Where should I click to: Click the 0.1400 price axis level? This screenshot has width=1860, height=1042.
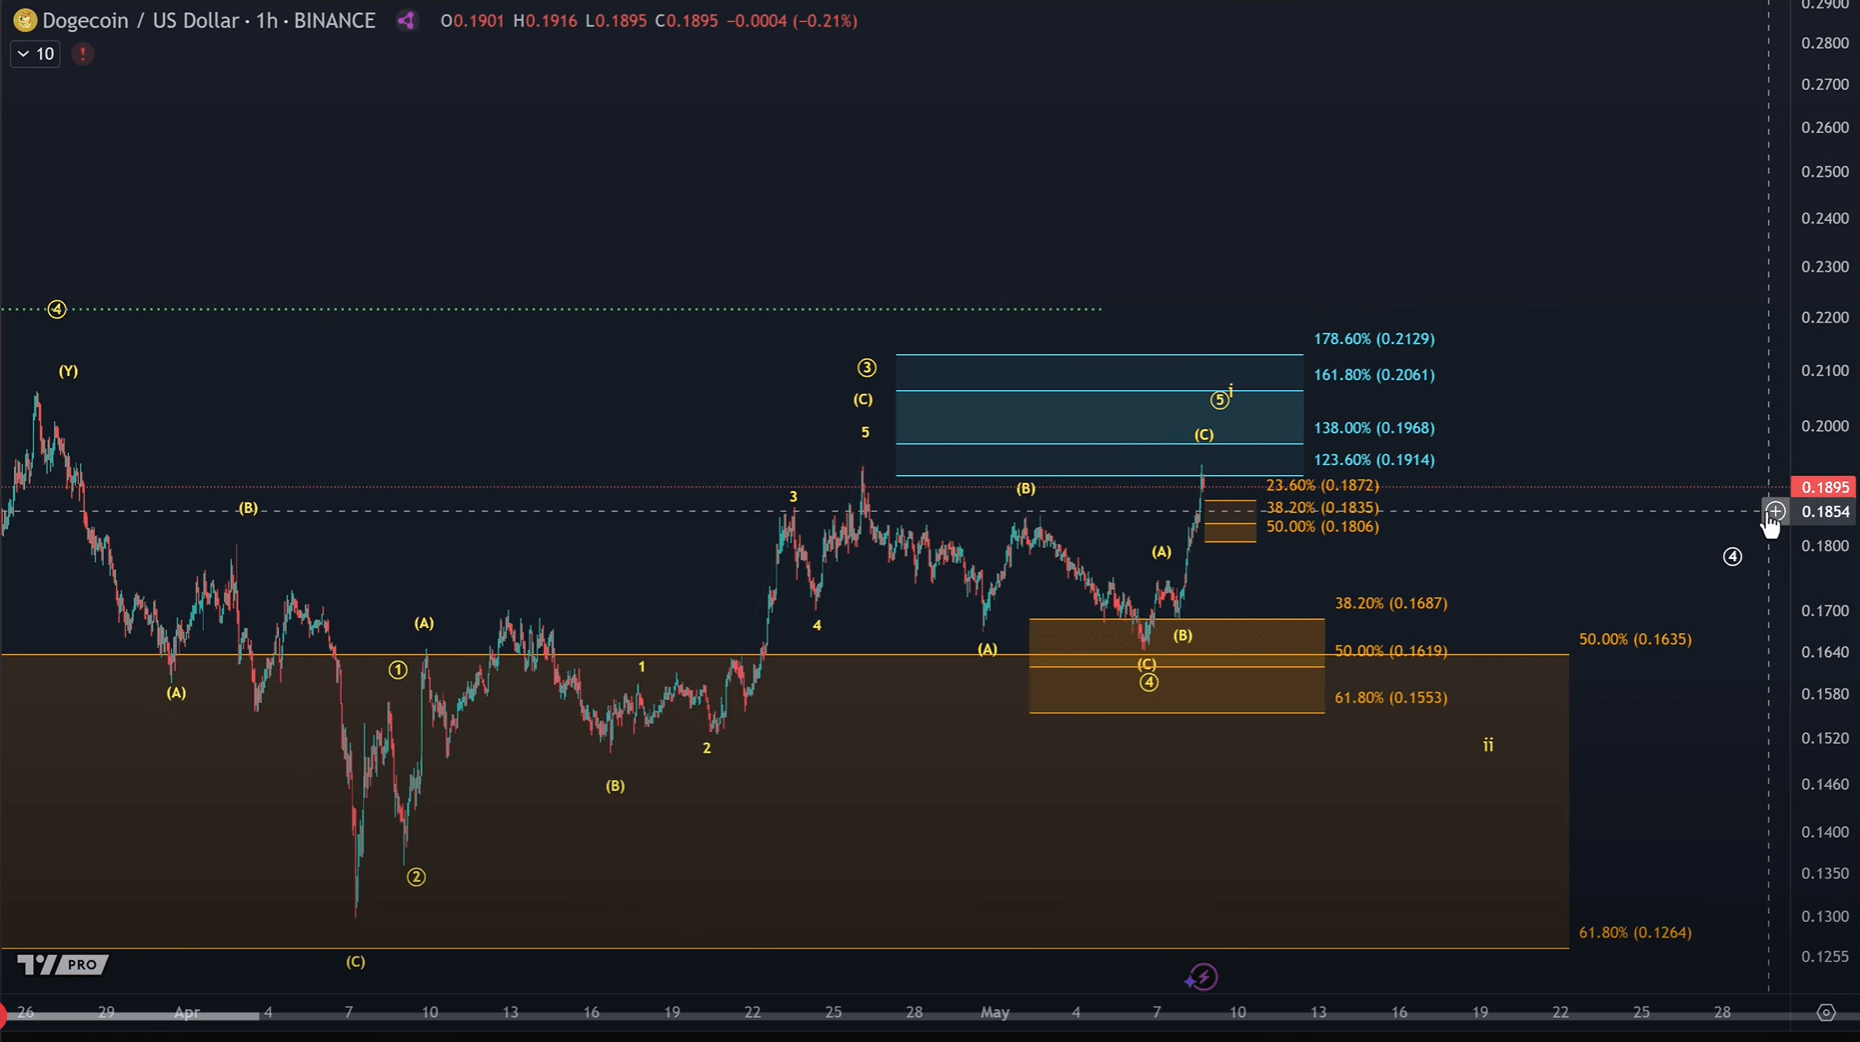pos(1825,832)
